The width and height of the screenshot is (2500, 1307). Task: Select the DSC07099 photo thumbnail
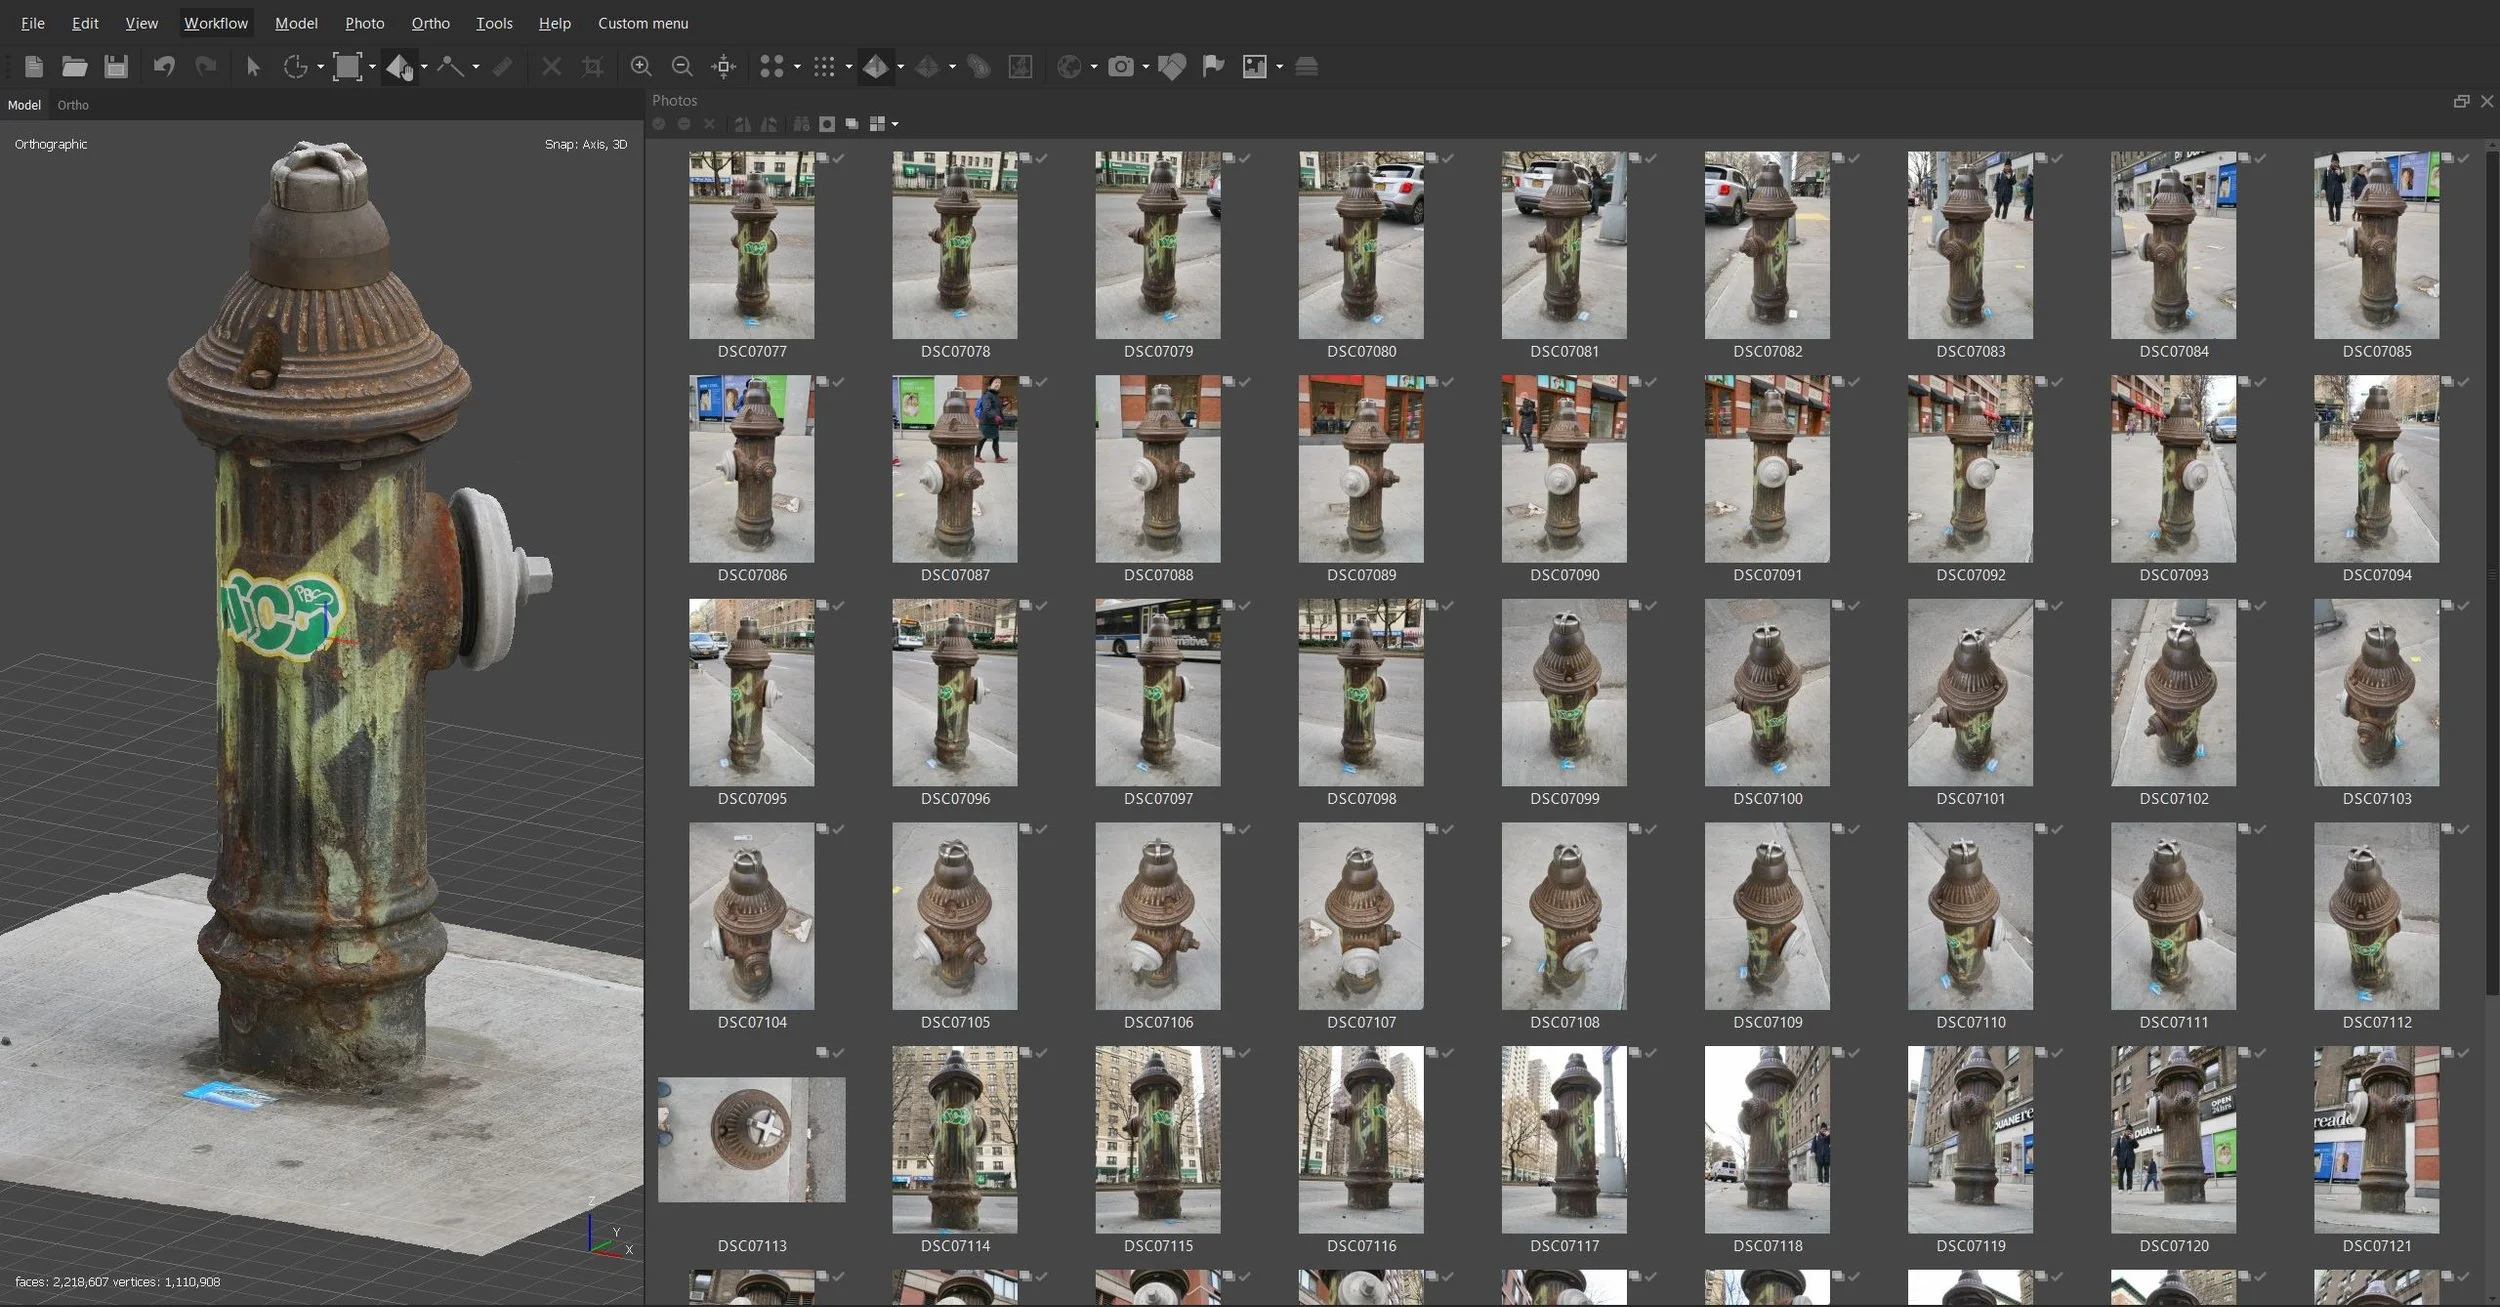click(1563, 692)
